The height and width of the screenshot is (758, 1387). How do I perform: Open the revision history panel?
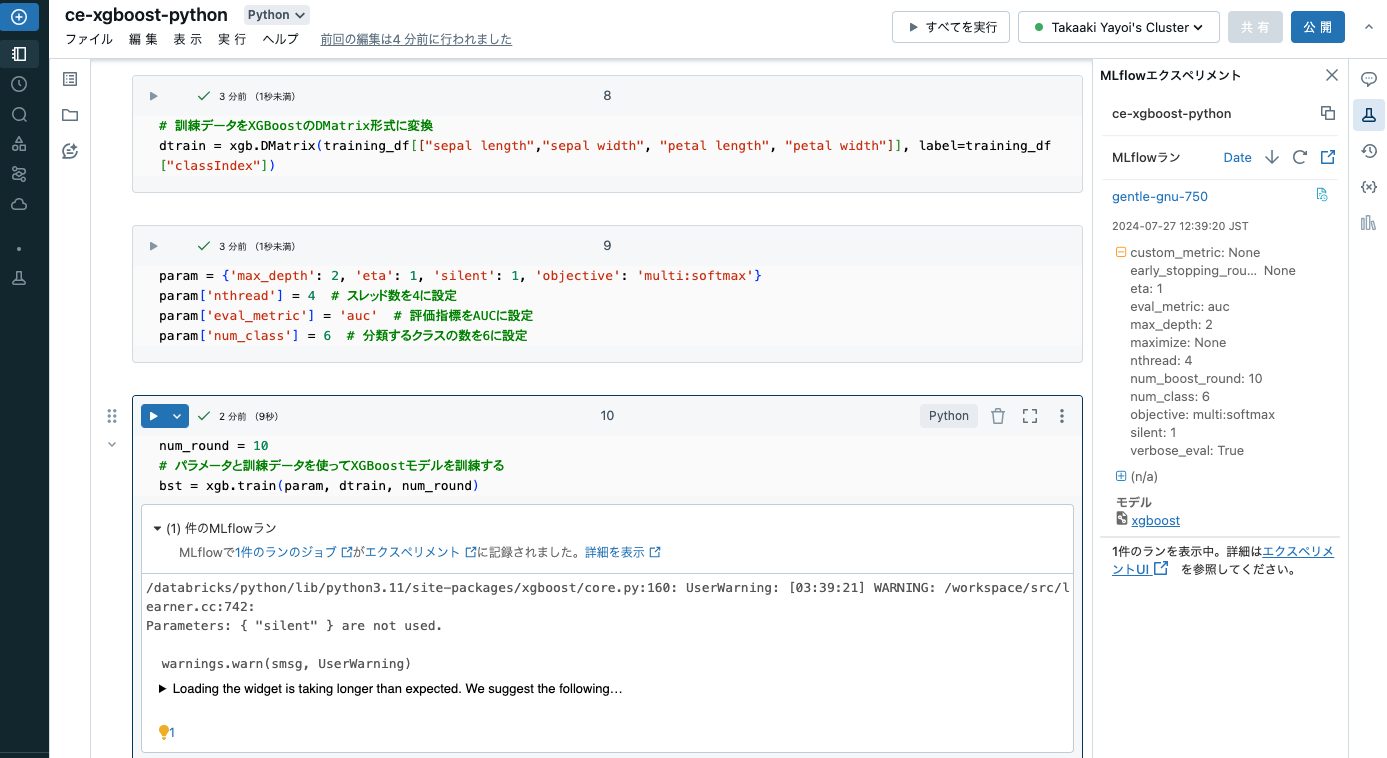click(x=1369, y=150)
